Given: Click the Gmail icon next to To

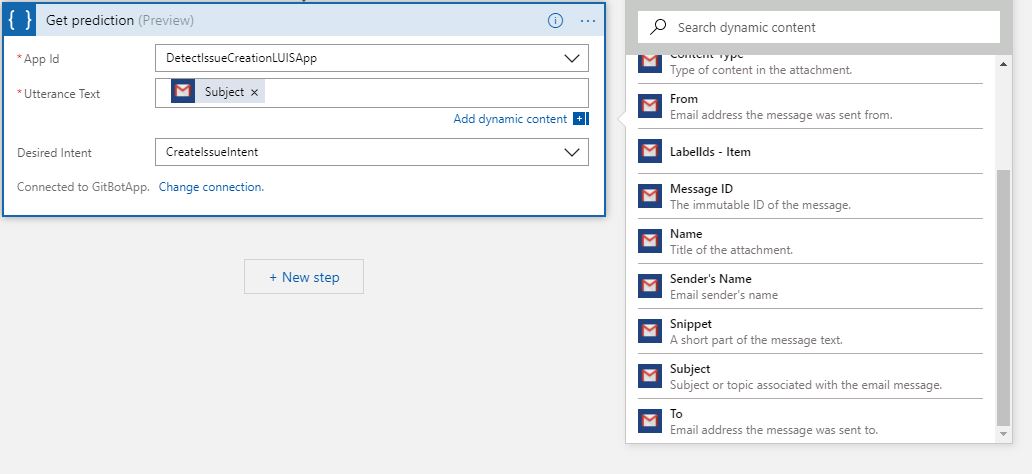Looking at the screenshot, I should click(650, 421).
